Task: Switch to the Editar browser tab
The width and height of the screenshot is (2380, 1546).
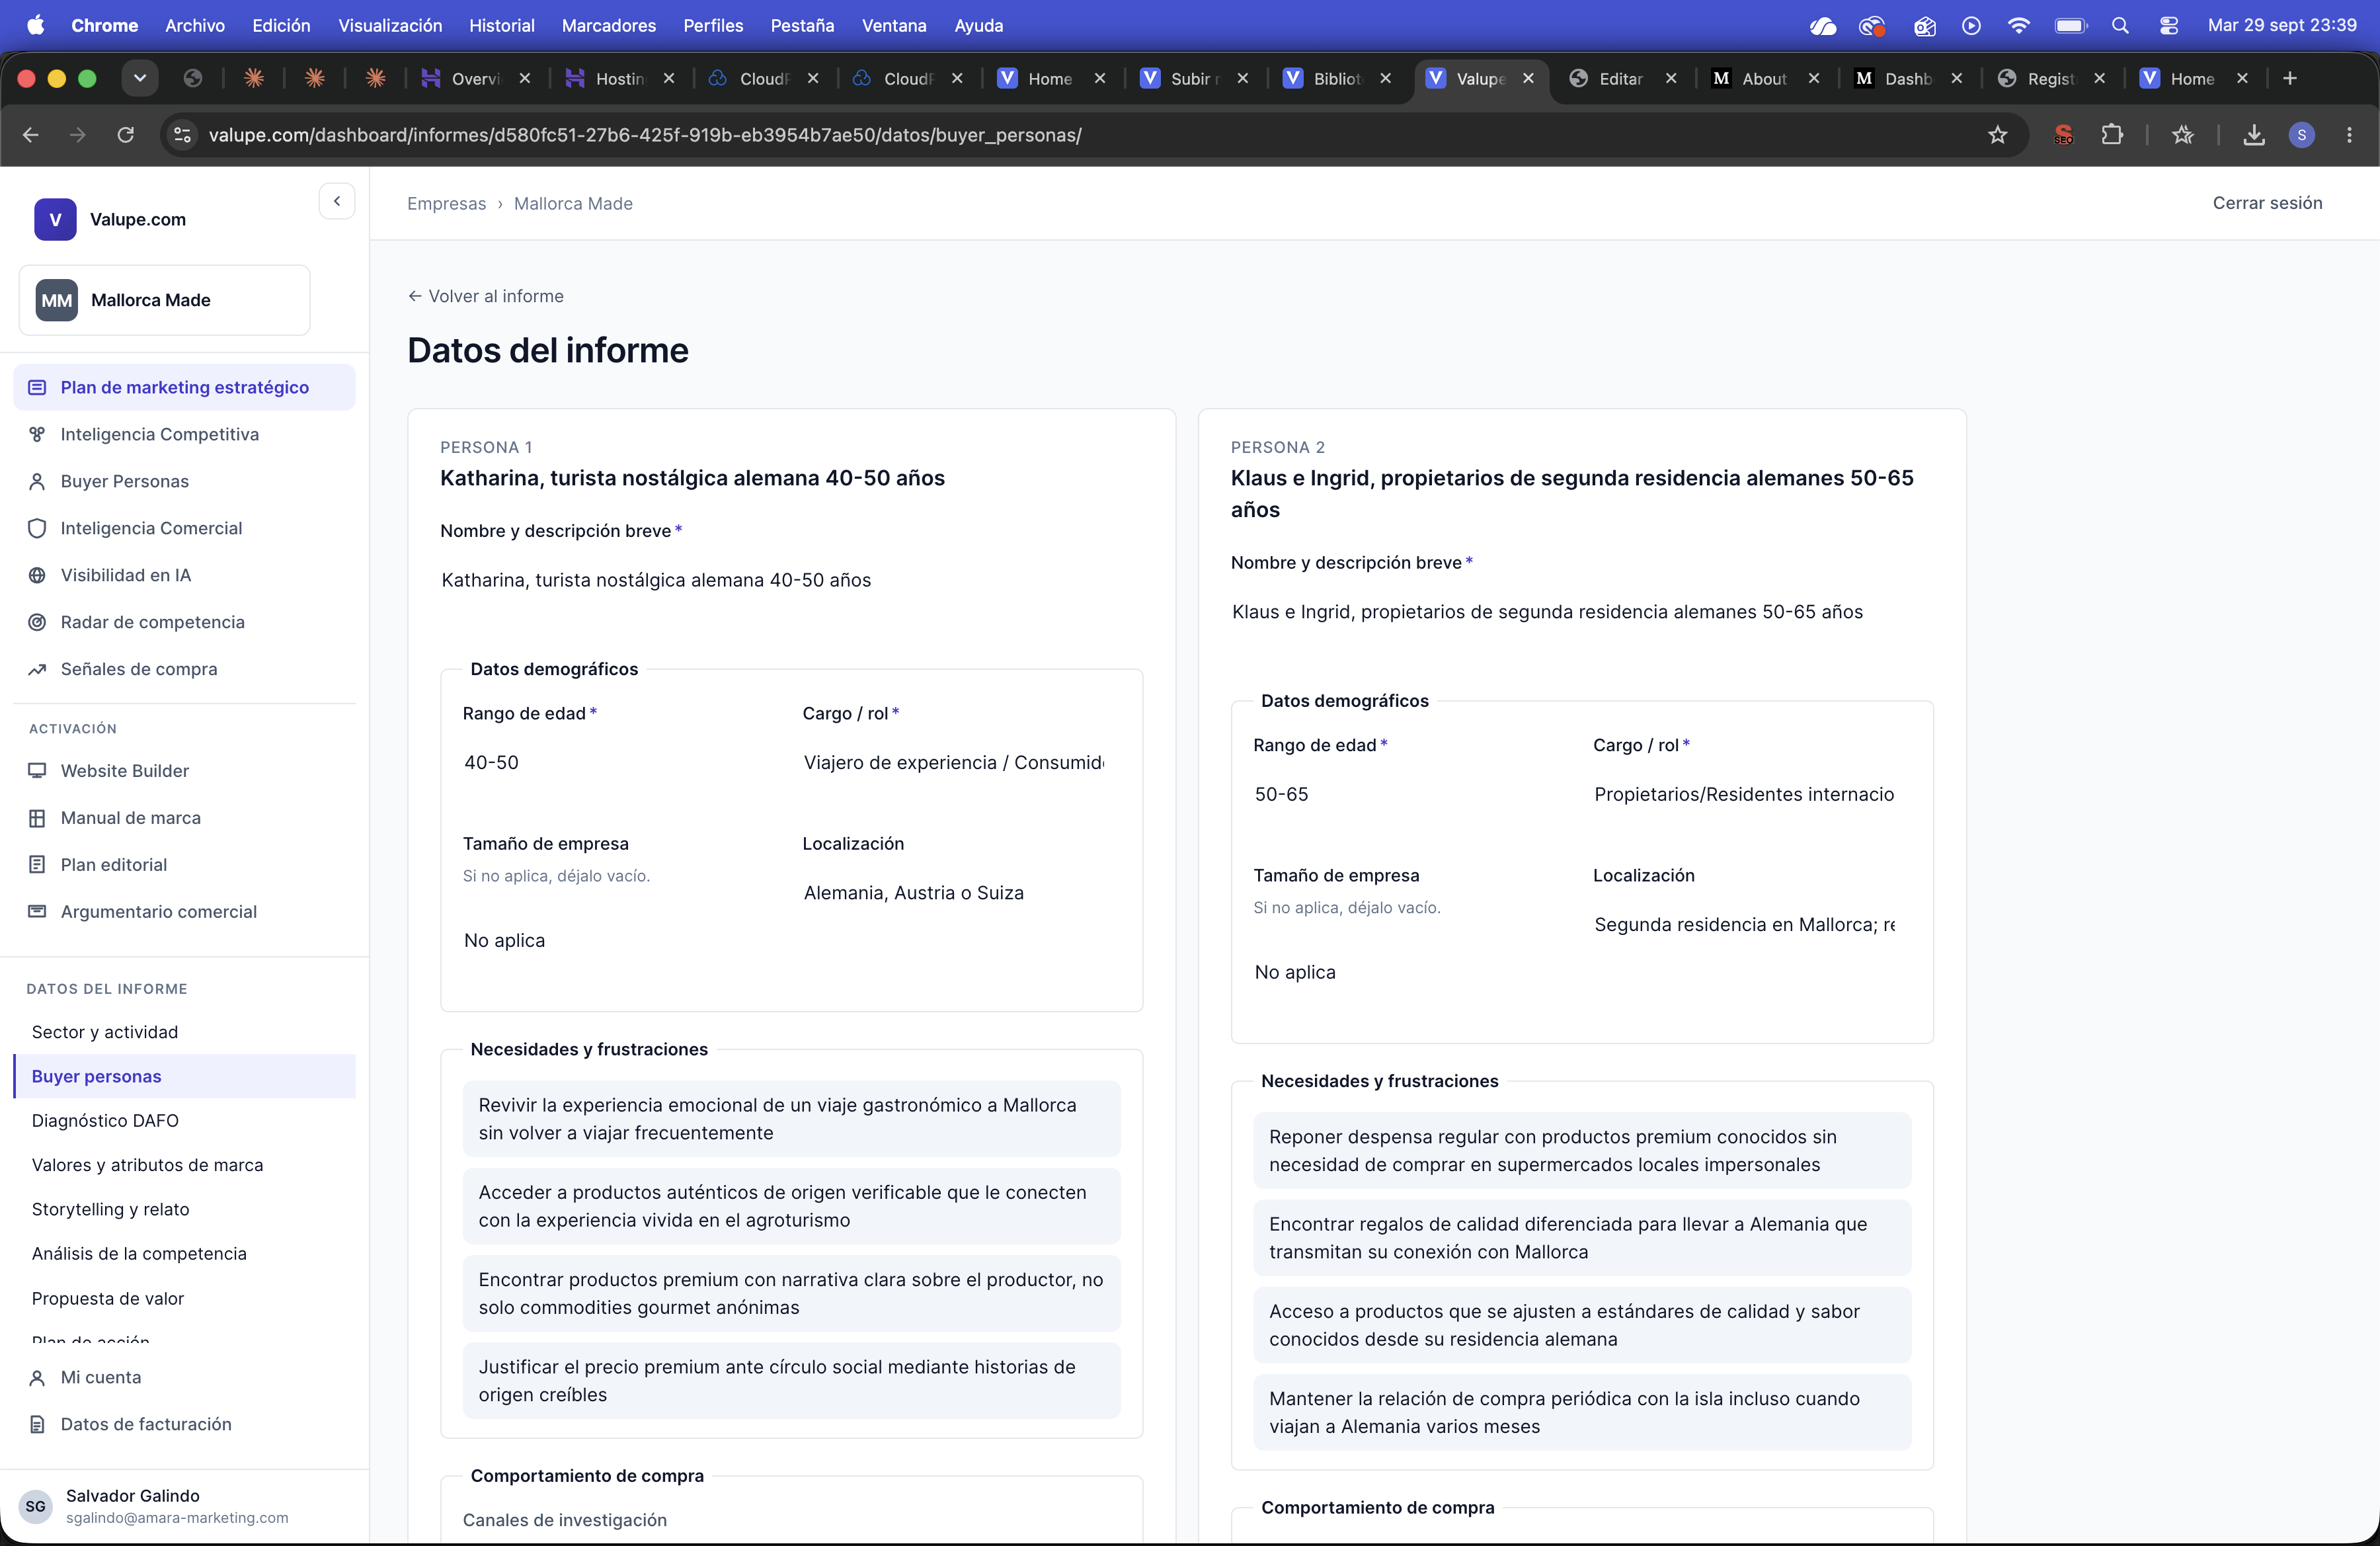Action: pyautogui.click(x=1621, y=78)
